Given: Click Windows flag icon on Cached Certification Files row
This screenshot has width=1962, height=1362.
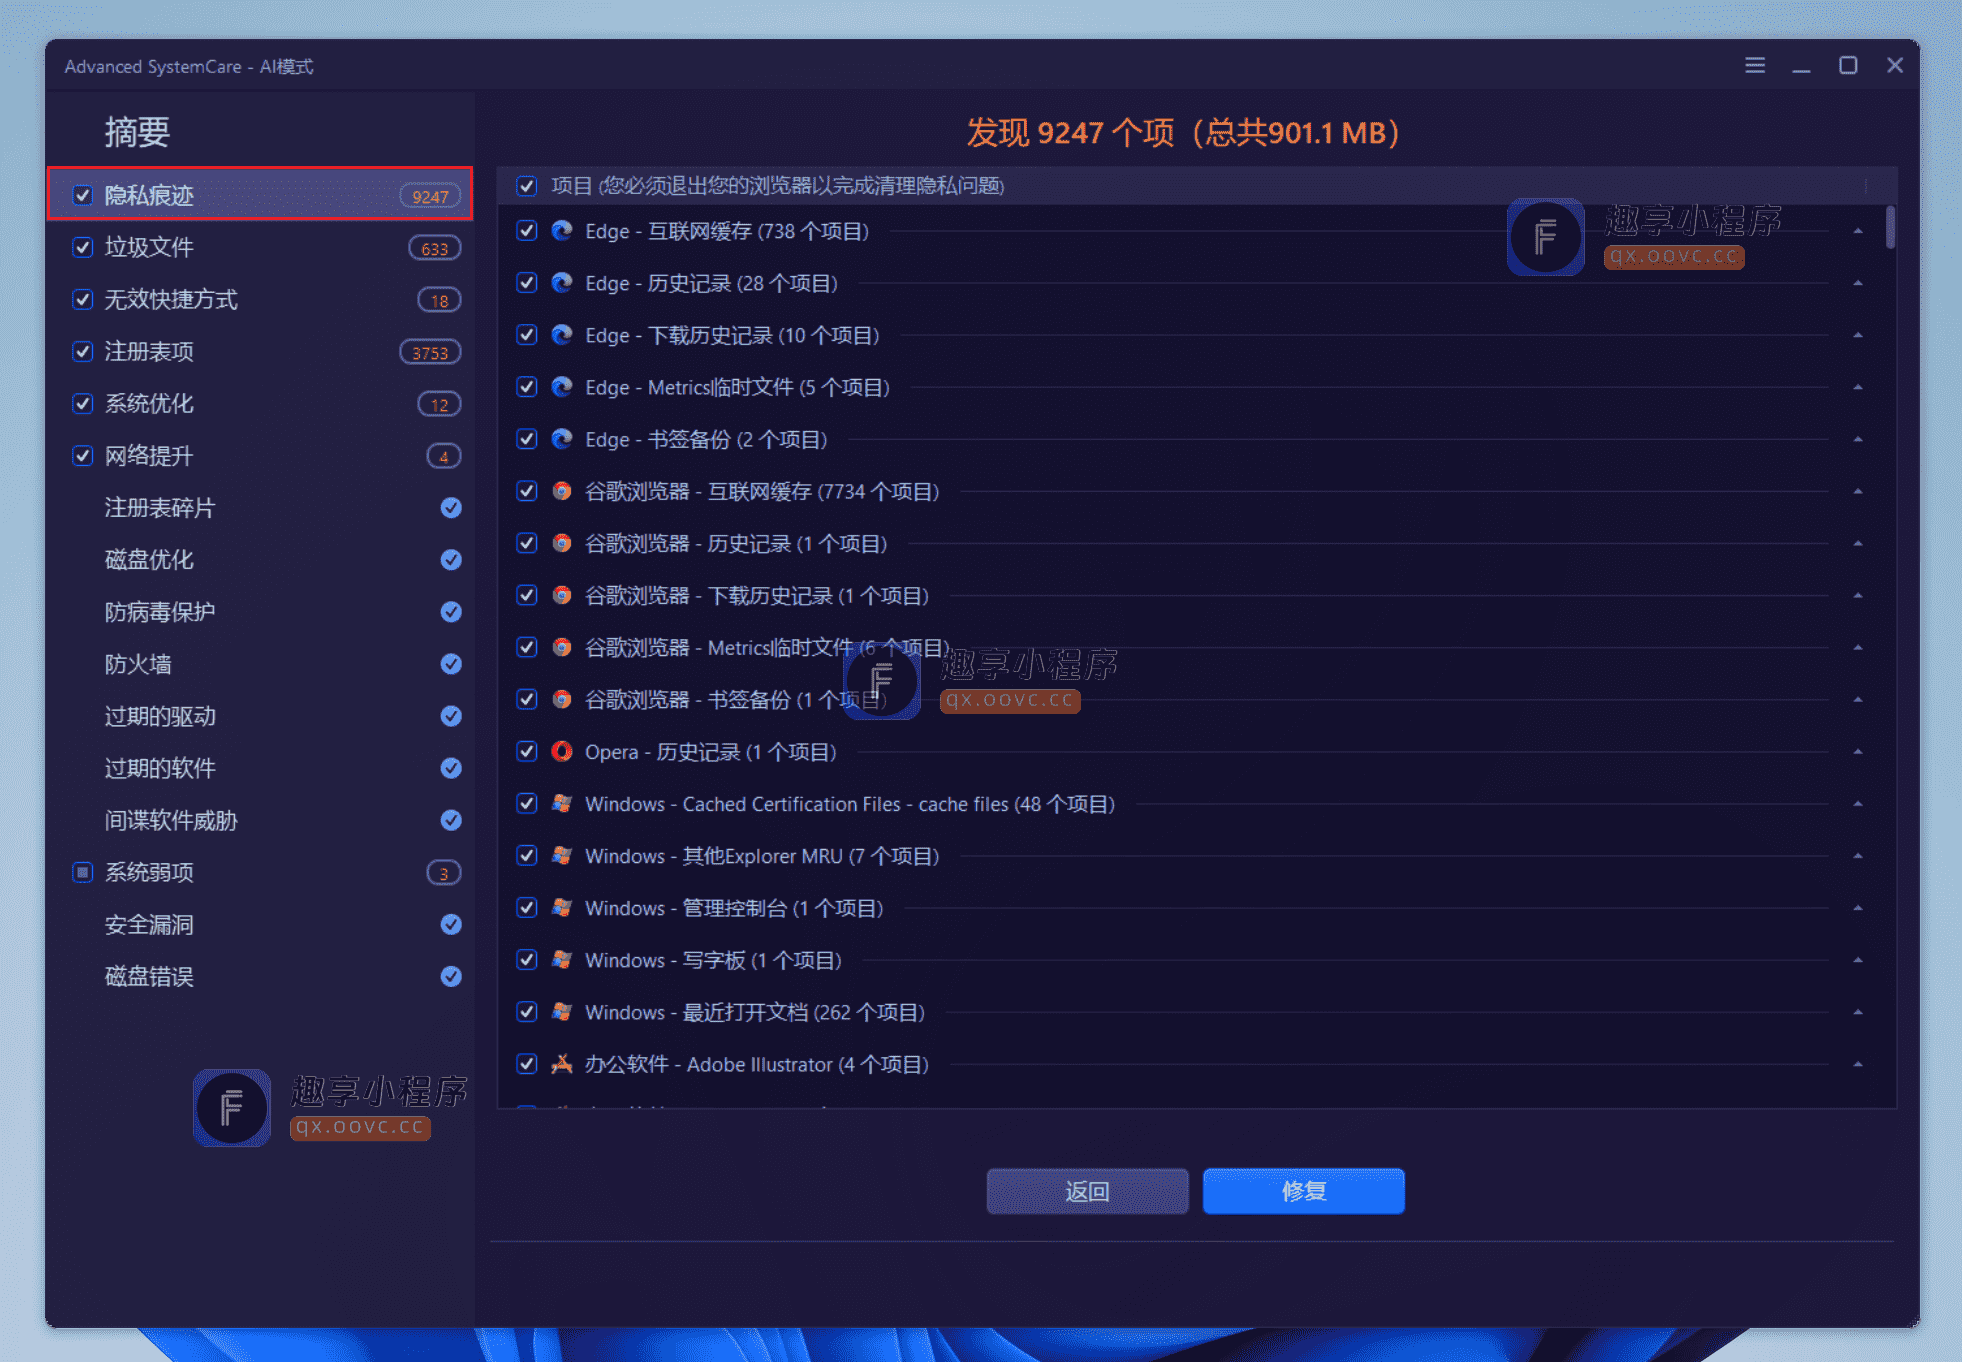Looking at the screenshot, I should 562,803.
